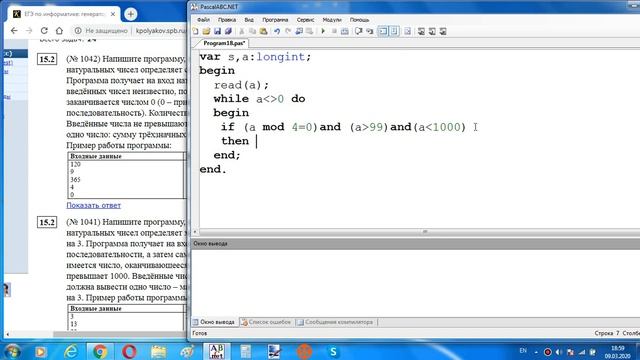The image size is (640, 360).
Task: Open the Файл menu
Action: point(203,20)
